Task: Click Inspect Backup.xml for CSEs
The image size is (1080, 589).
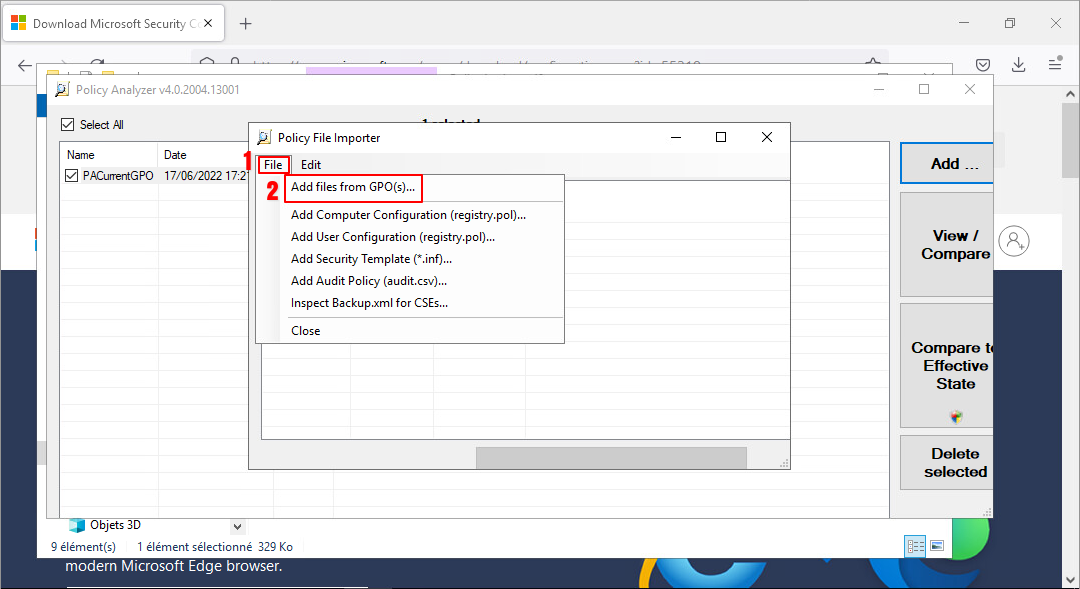Action: pos(369,303)
